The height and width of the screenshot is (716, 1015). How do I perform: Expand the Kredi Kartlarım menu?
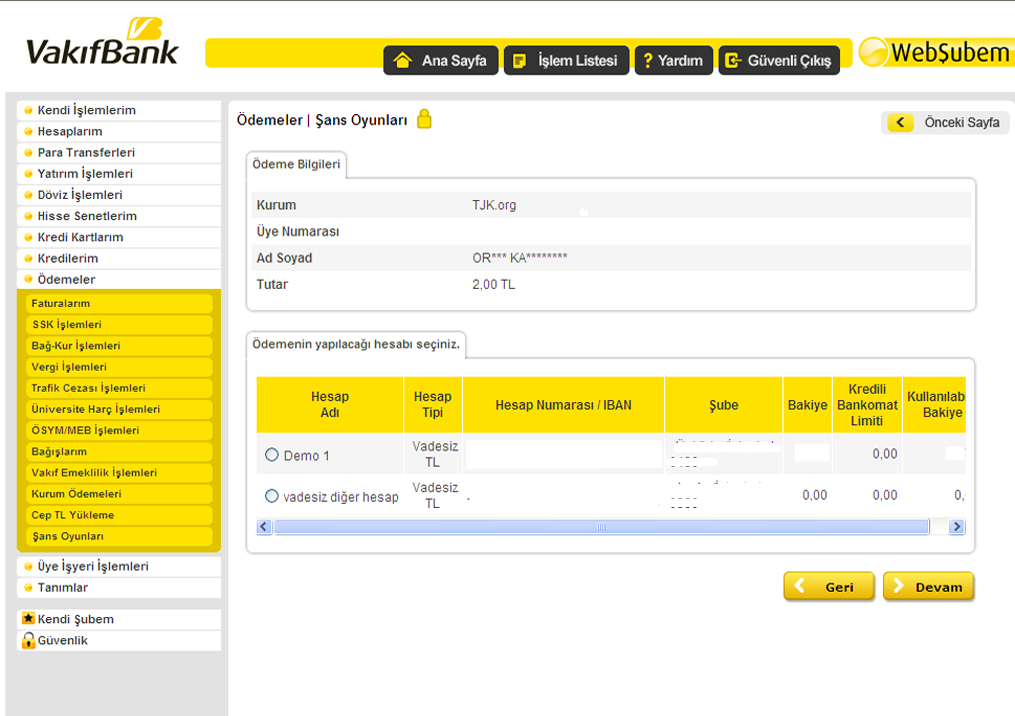point(118,237)
